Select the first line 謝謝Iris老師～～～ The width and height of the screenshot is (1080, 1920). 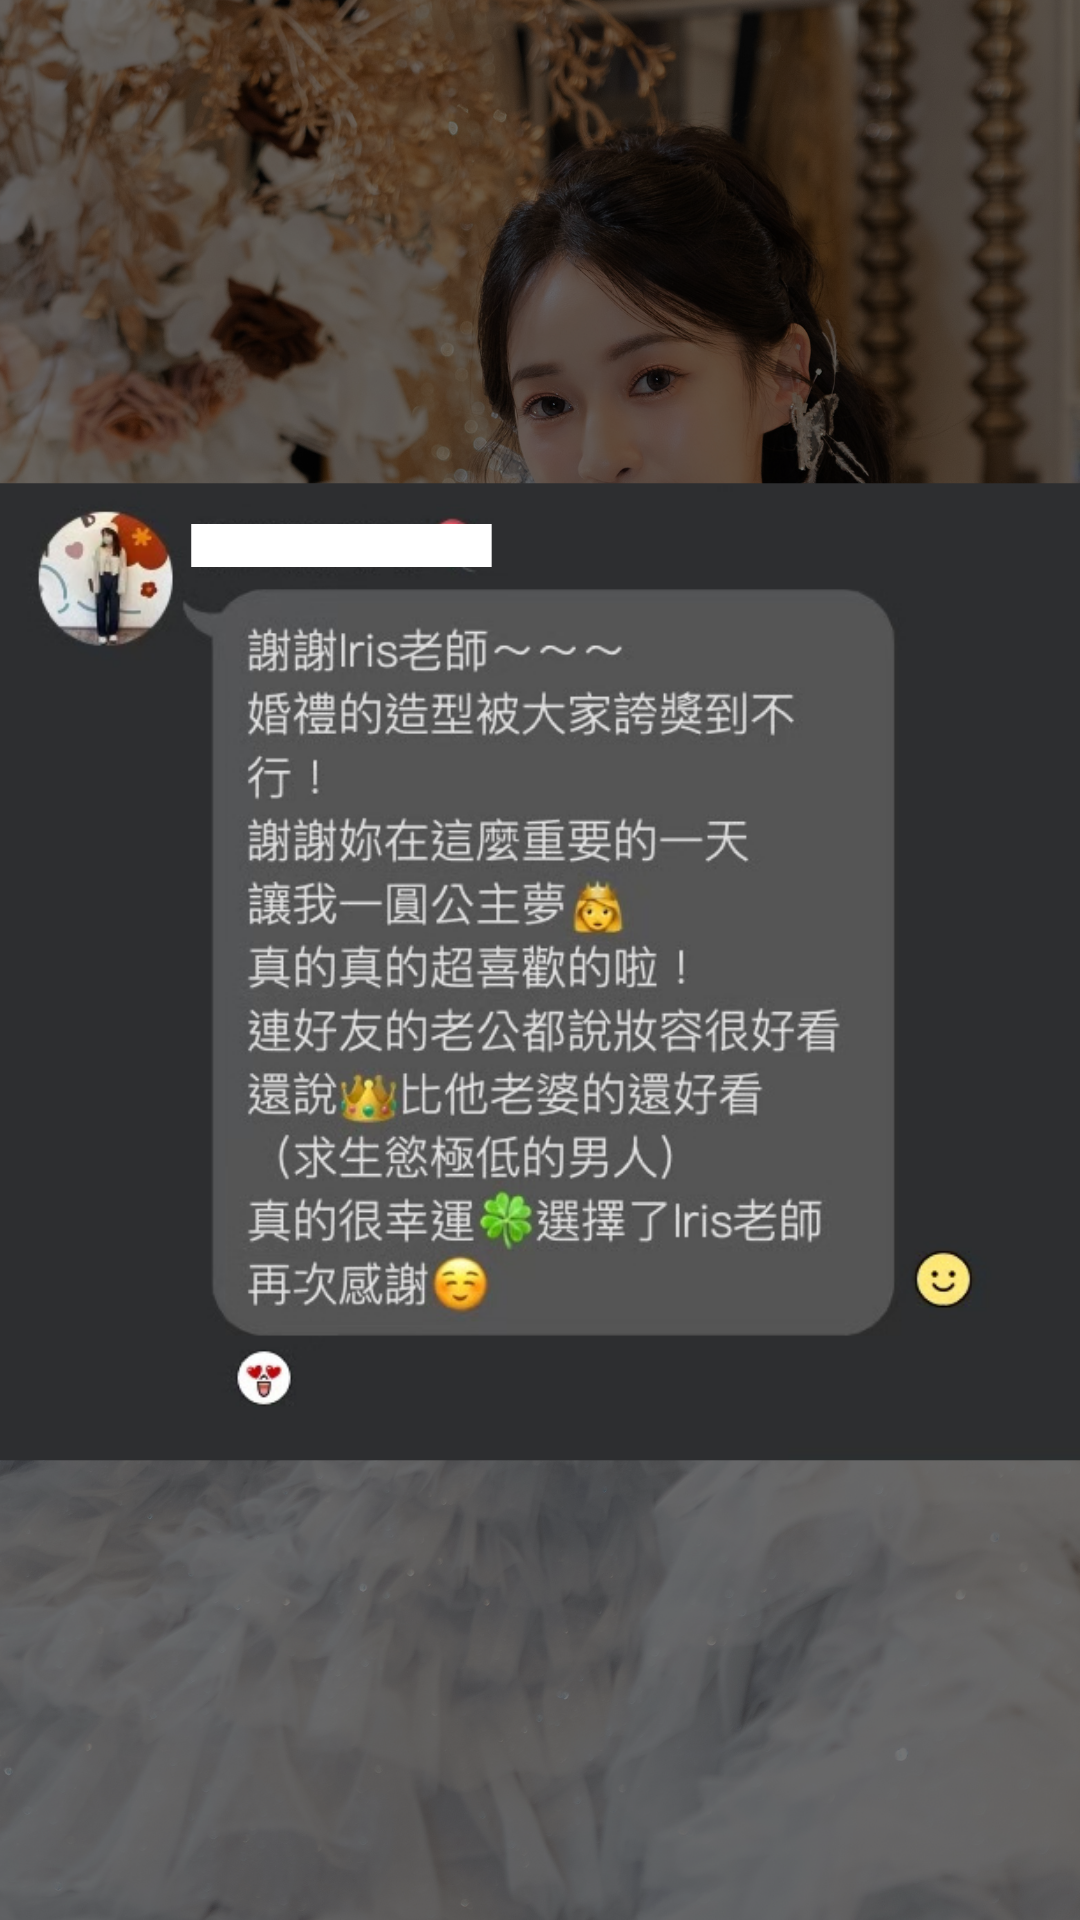coord(435,651)
